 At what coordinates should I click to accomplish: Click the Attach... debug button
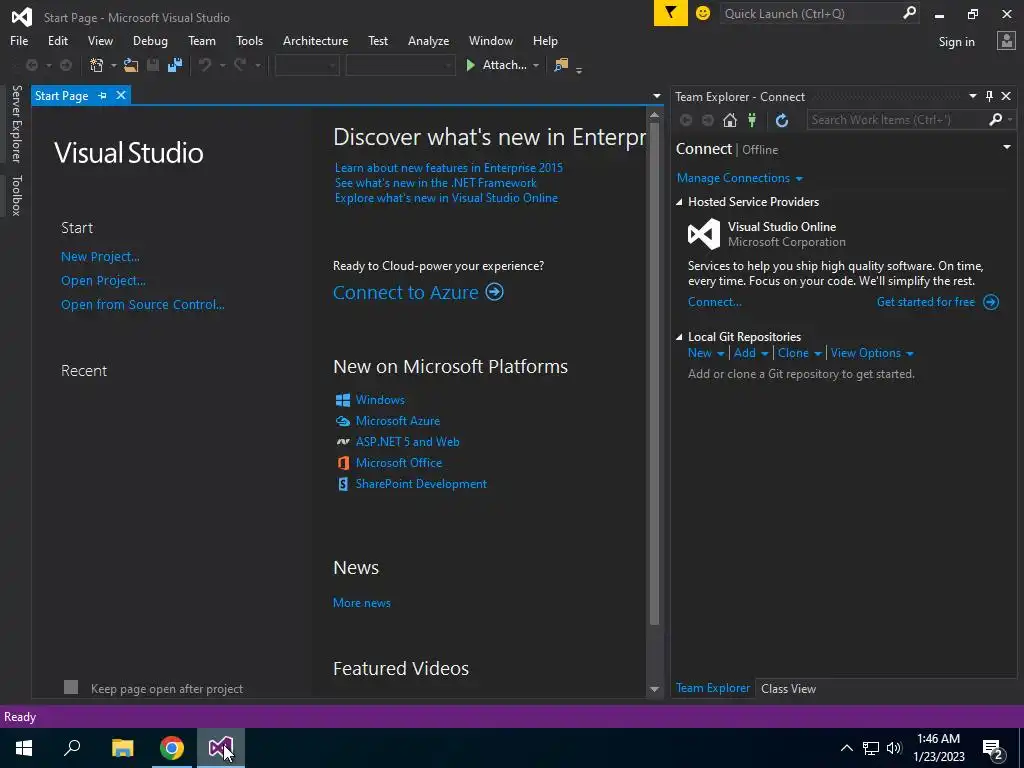coord(496,65)
